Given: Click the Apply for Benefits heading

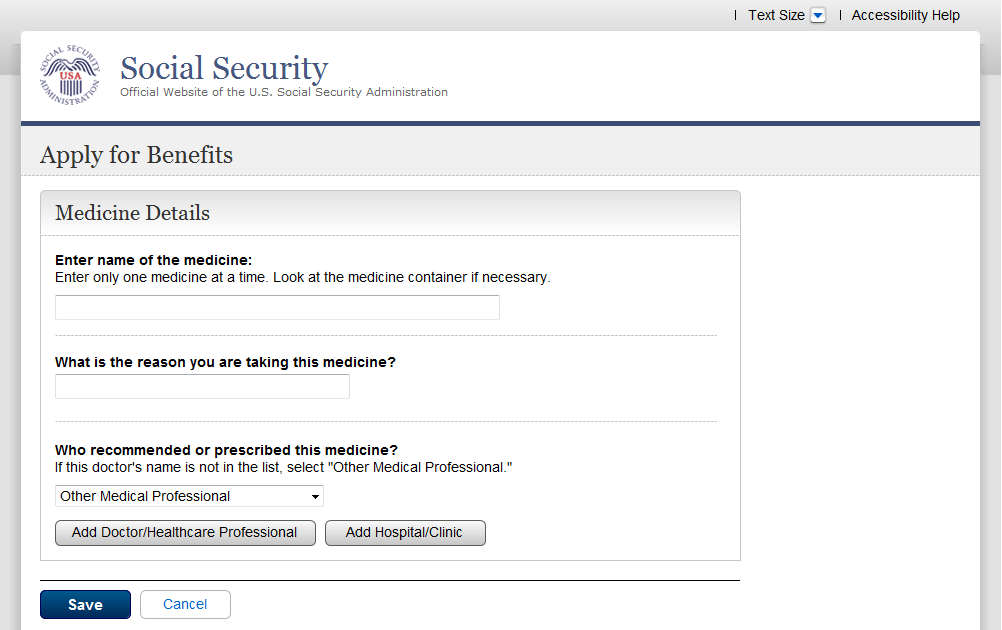Looking at the screenshot, I should (x=136, y=155).
